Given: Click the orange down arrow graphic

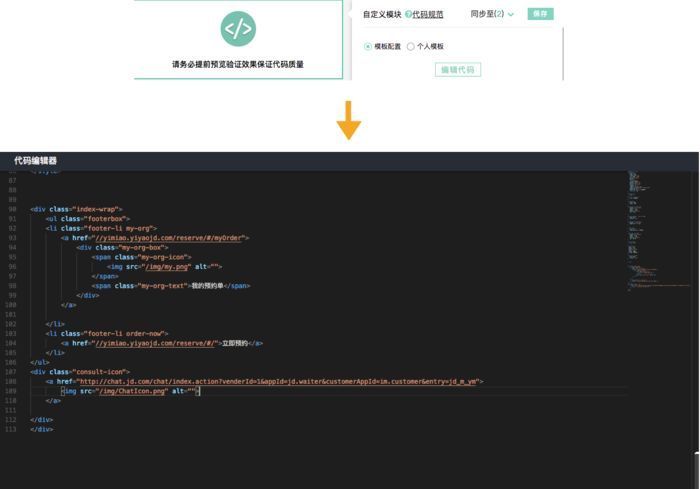Looking at the screenshot, I should [348, 119].
